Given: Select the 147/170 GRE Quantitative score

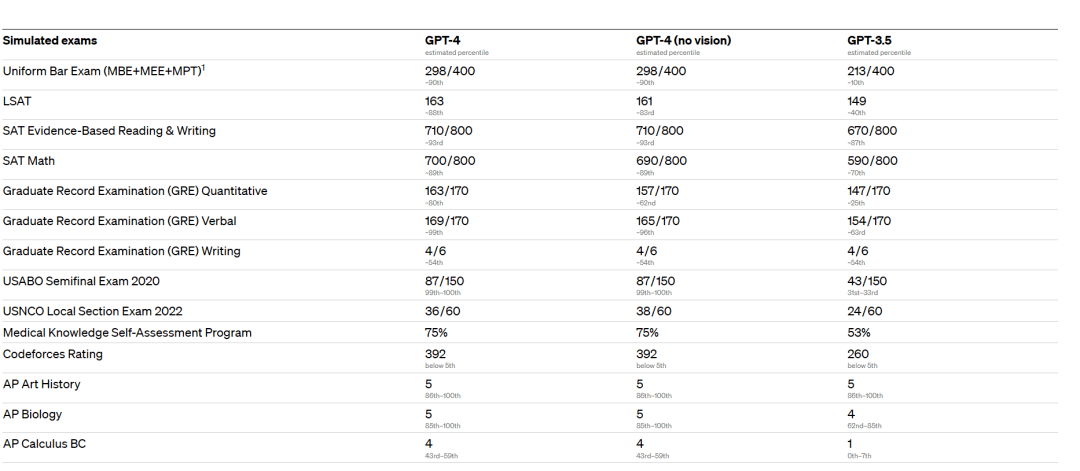Looking at the screenshot, I should 869,191.
